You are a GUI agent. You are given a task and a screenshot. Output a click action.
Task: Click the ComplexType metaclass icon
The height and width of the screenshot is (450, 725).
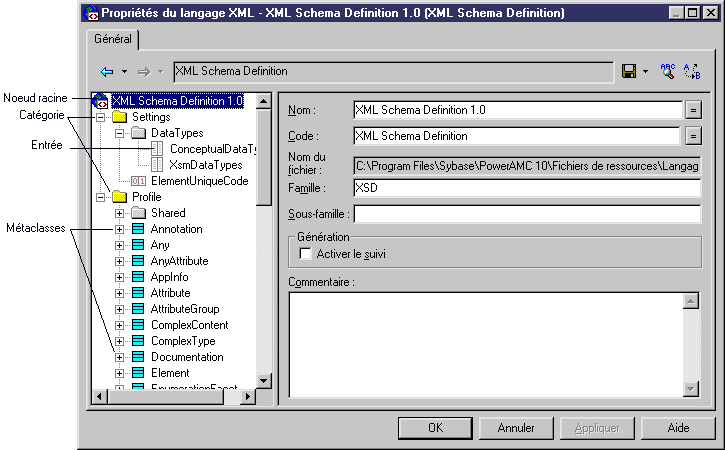tap(138, 341)
